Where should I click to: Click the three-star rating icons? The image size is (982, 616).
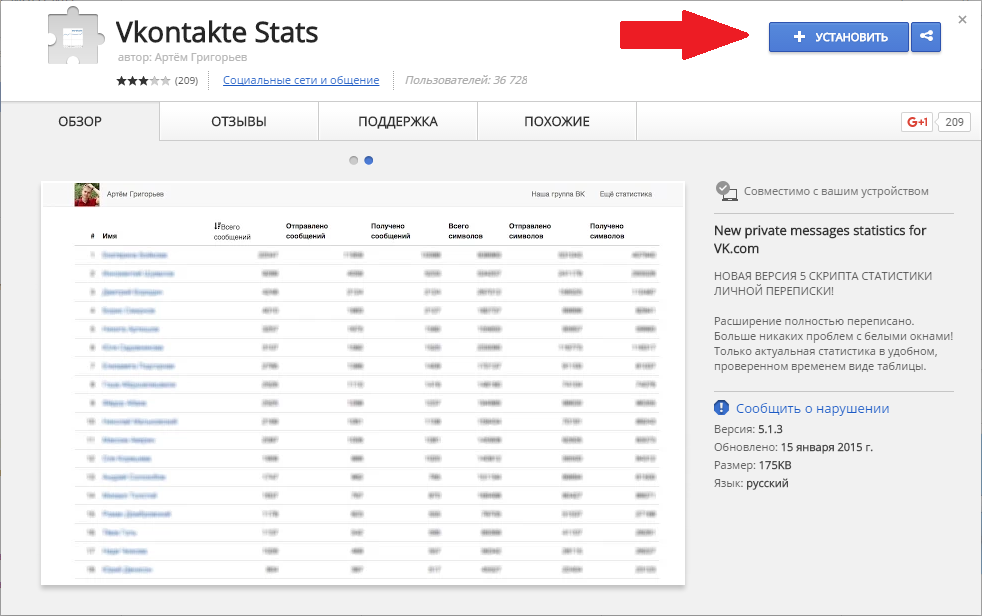[143, 80]
